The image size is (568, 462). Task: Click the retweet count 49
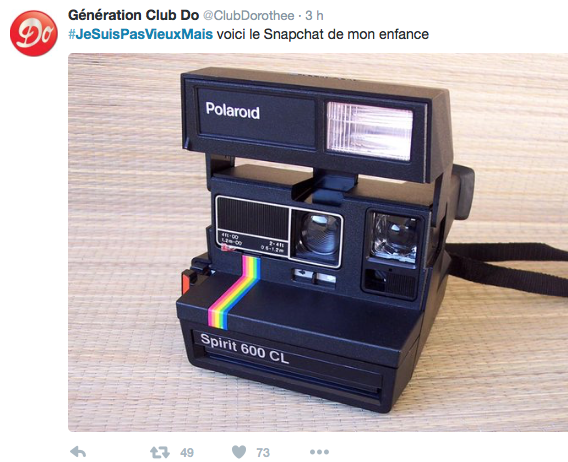[x=187, y=453]
